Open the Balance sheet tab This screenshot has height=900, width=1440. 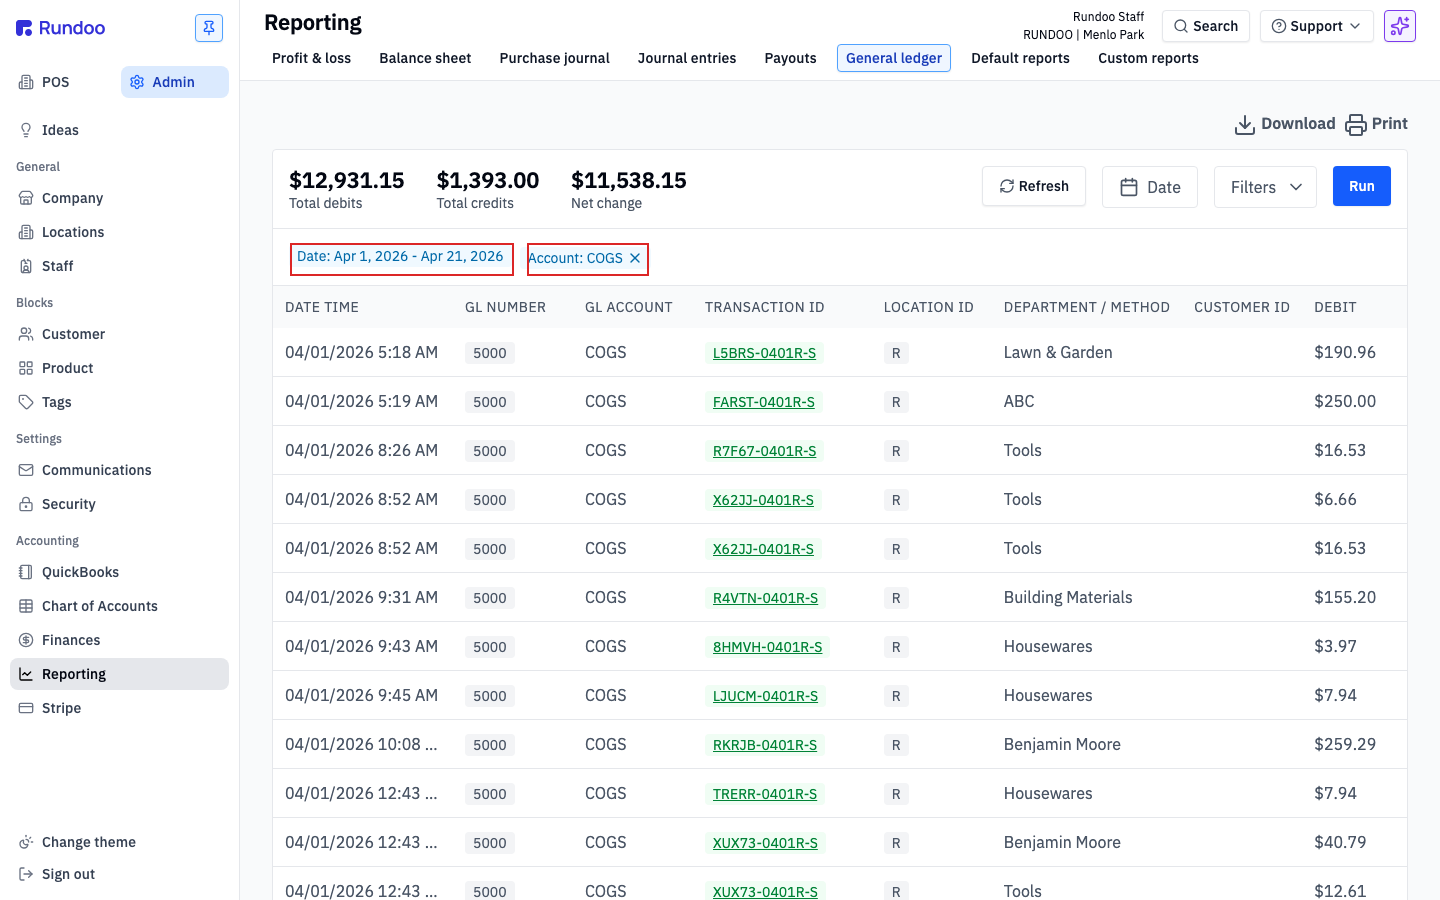[425, 58]
